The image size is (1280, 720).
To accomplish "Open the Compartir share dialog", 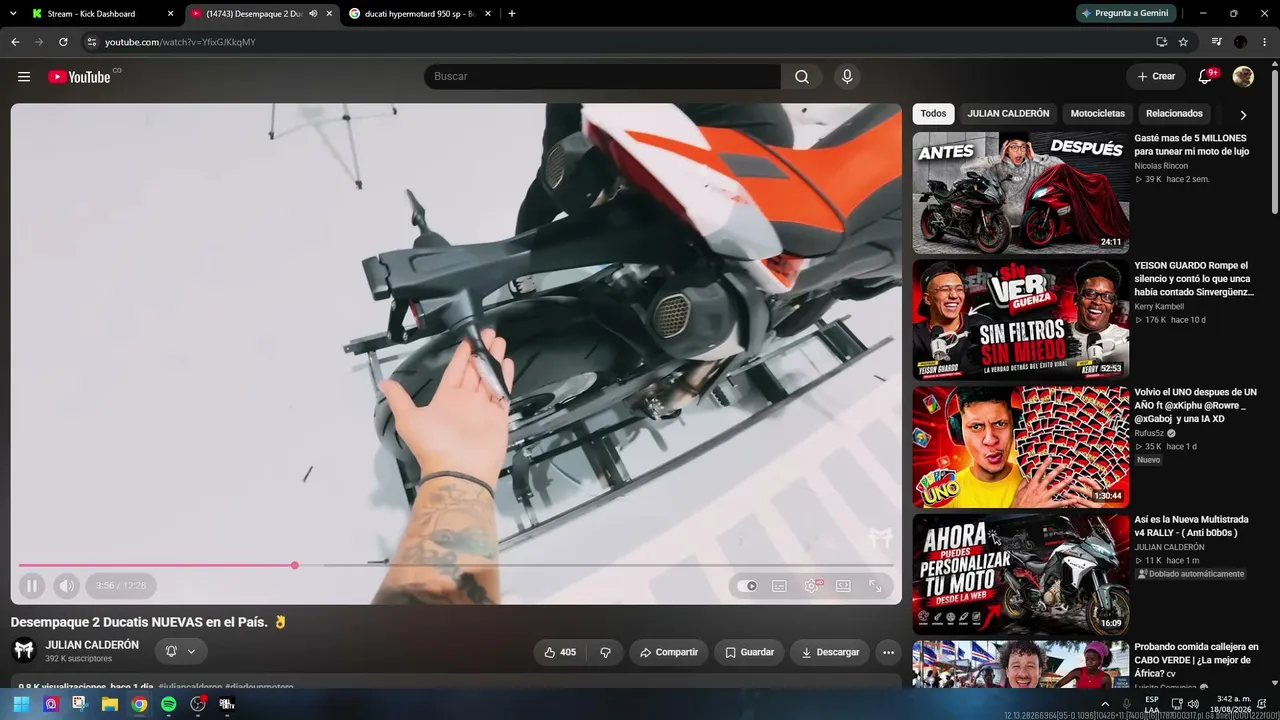I will click(669, 652).
